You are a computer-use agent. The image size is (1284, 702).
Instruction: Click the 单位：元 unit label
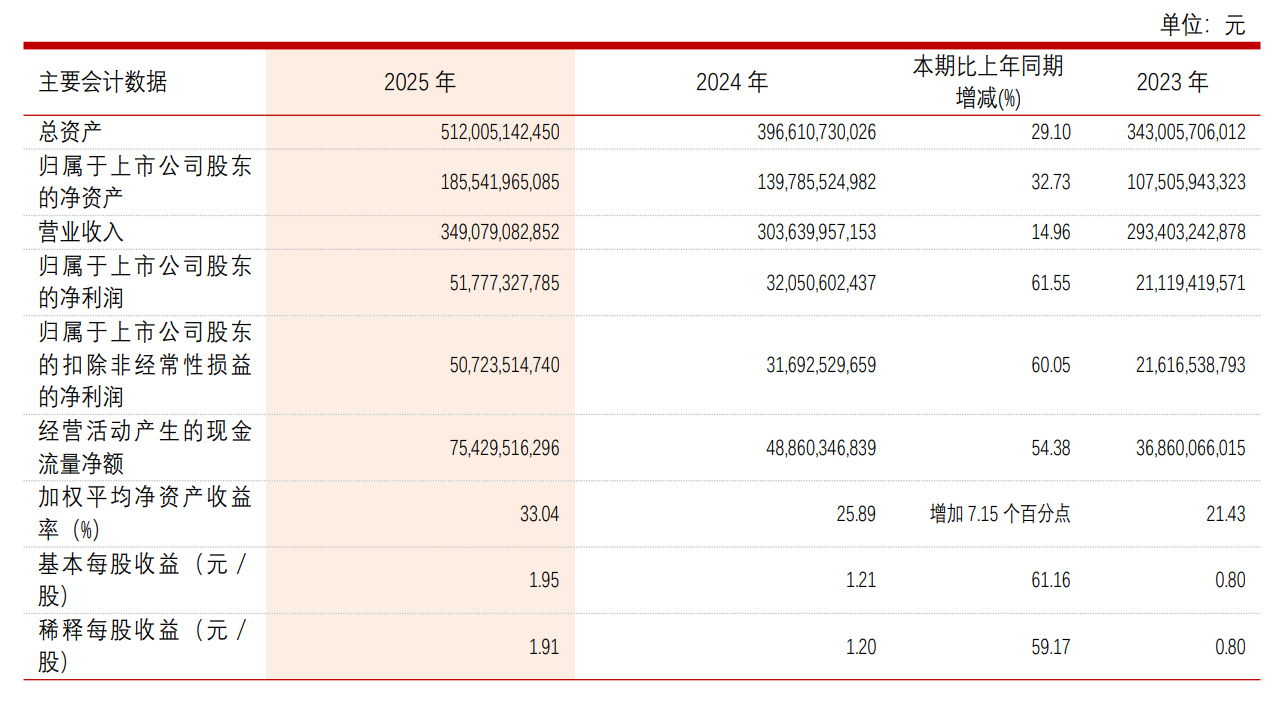pos(1202,25)
